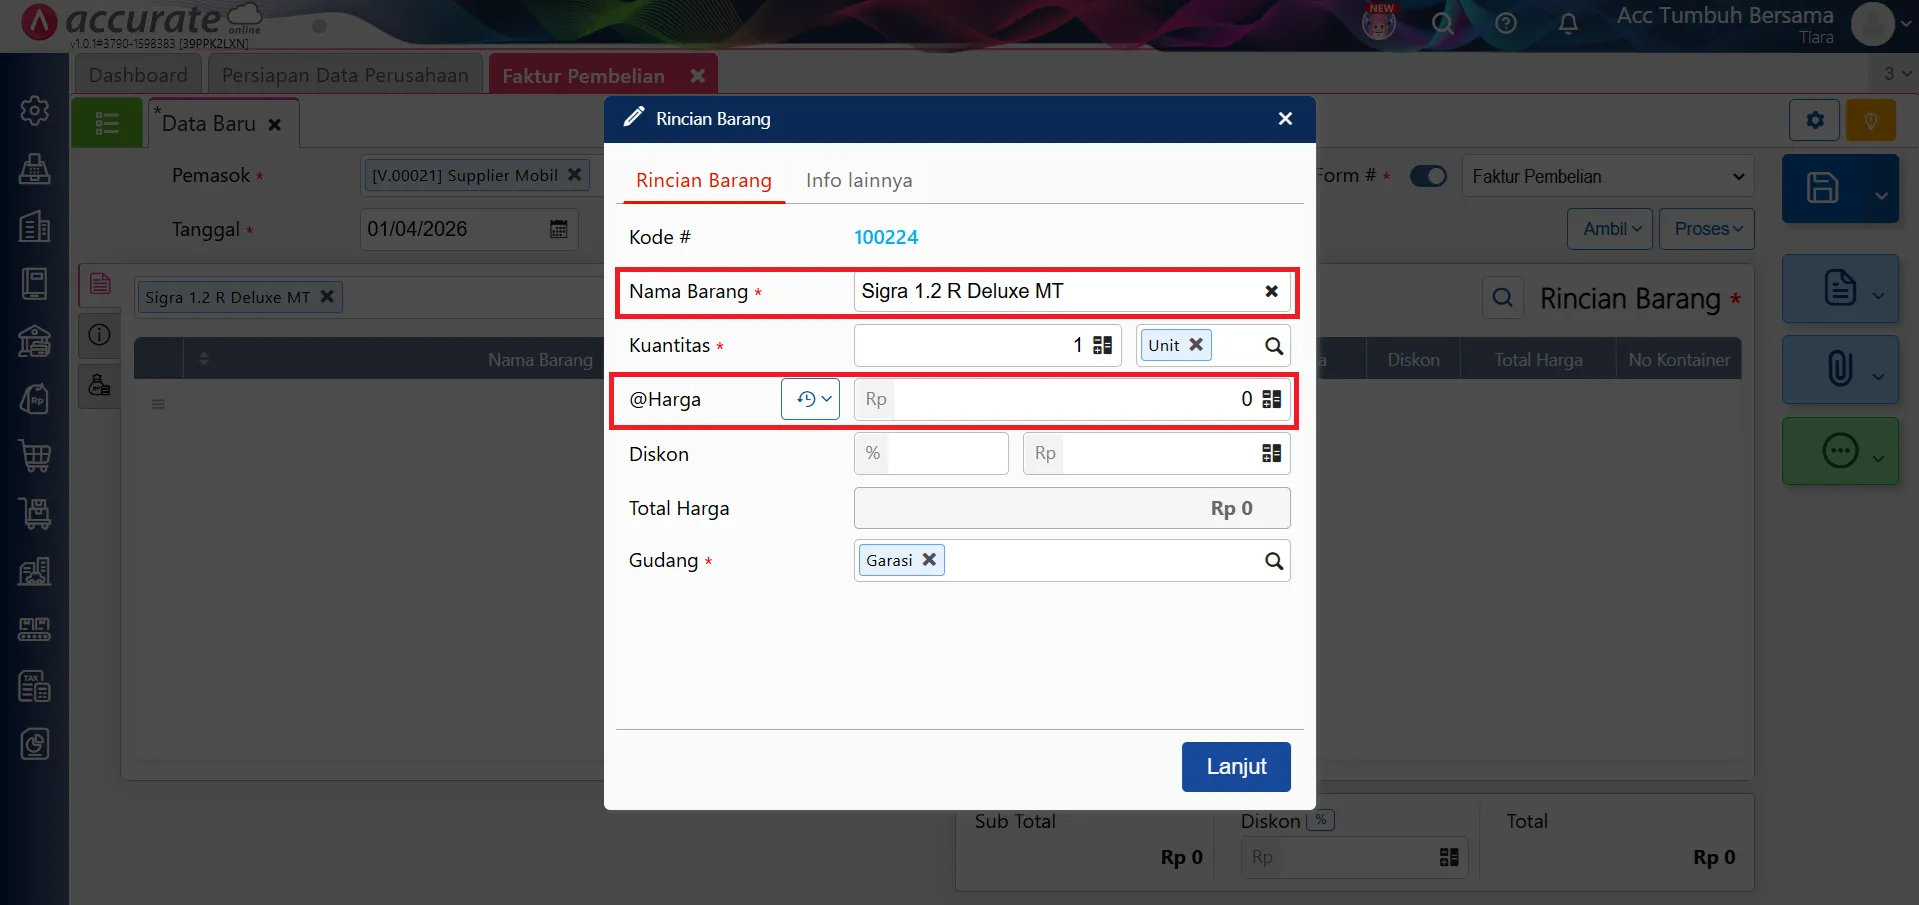Open the price tag sales module in sidebar
Viewport: 1919px width, 905px height.
pyautogui.click(x=35, y=399)
